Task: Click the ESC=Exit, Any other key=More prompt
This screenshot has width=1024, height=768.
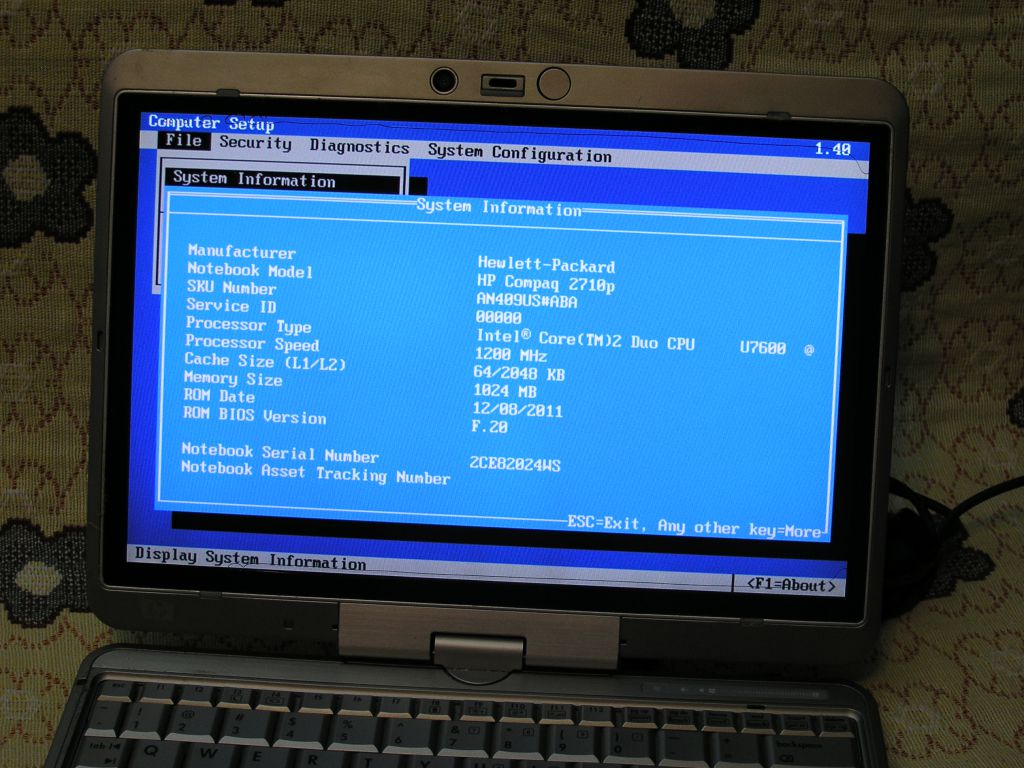Action: tap(694, 526)
